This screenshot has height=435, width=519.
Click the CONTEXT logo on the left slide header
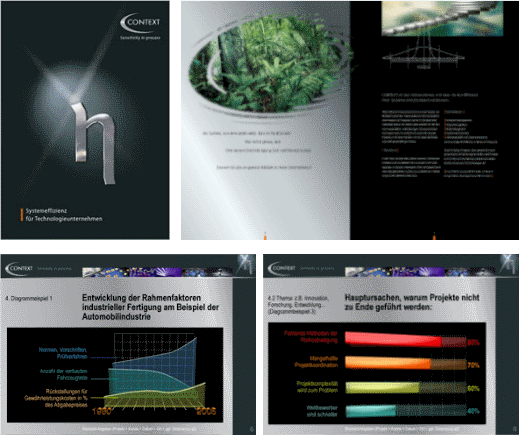tap(19, 269)
